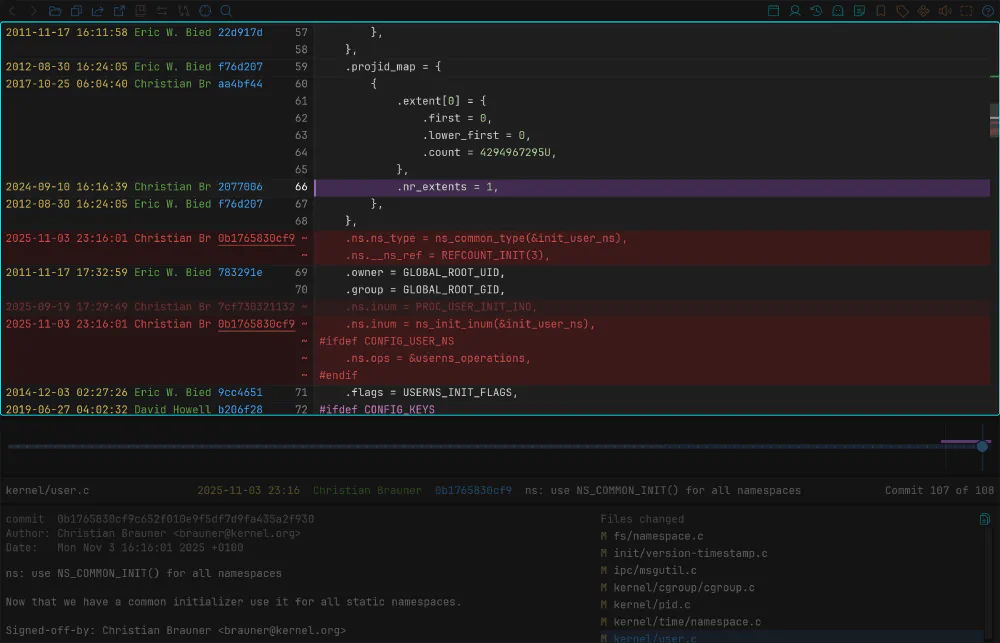1000x643 pixels.
Task: Go forward with the right arrow icon
Action: [x=33, y=11]
